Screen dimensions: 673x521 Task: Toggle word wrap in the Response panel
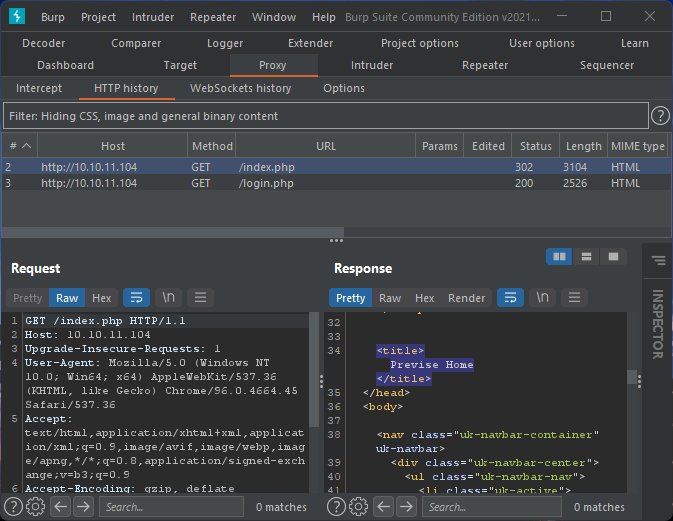(509, 298)
